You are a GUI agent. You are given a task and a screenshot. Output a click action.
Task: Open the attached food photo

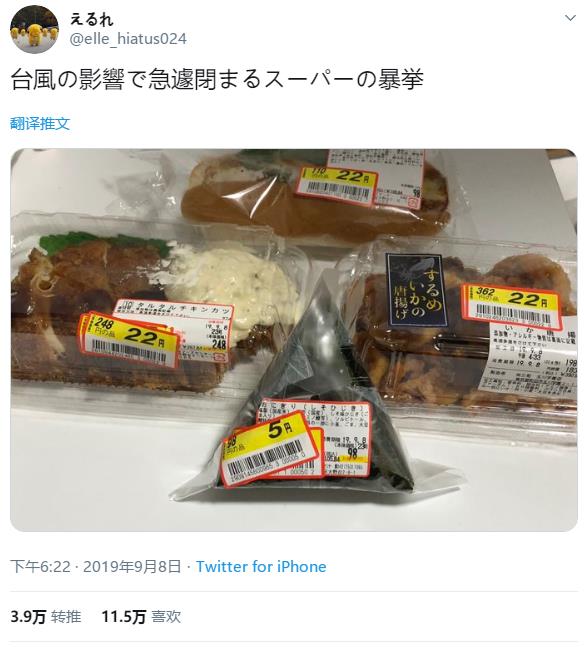(x=294, y=340)
